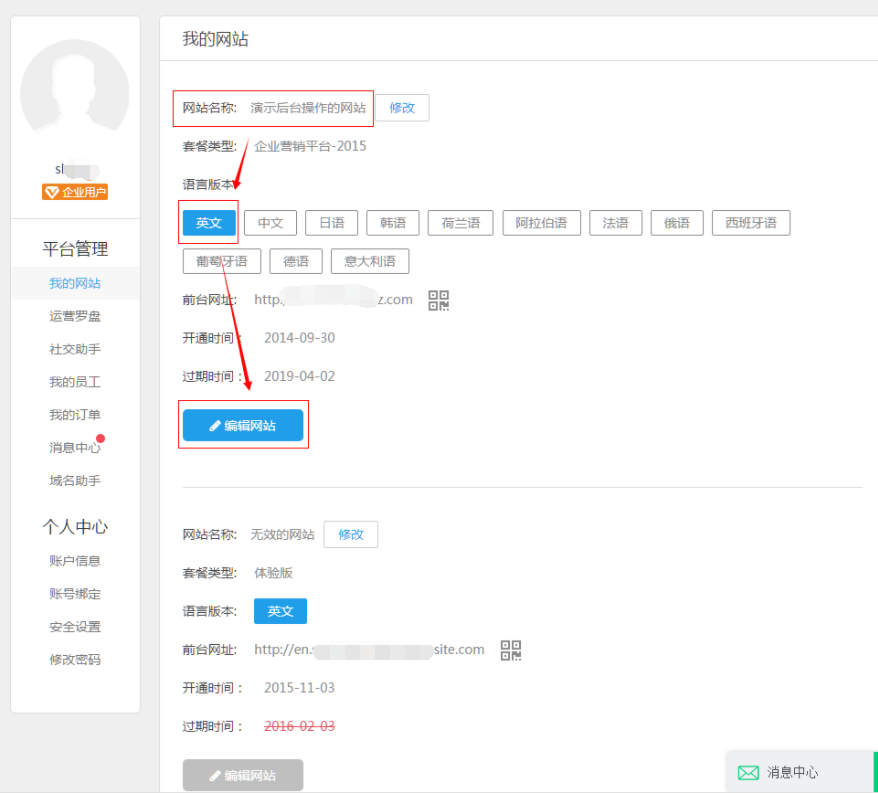The height and width of the screenshot is (793, 878).
Task: Click the red expired date 2016-02-03
Action: 299,726
